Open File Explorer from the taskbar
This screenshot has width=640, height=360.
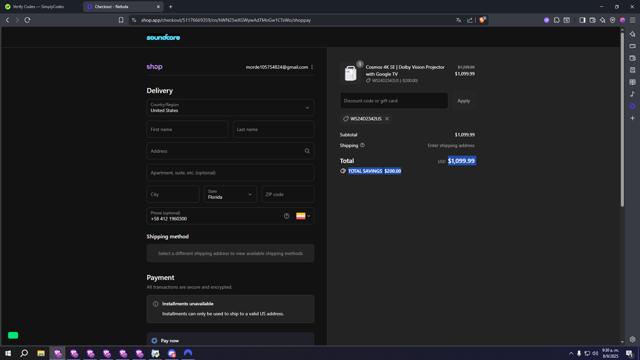pyautogui.click(x=41, y=353)
